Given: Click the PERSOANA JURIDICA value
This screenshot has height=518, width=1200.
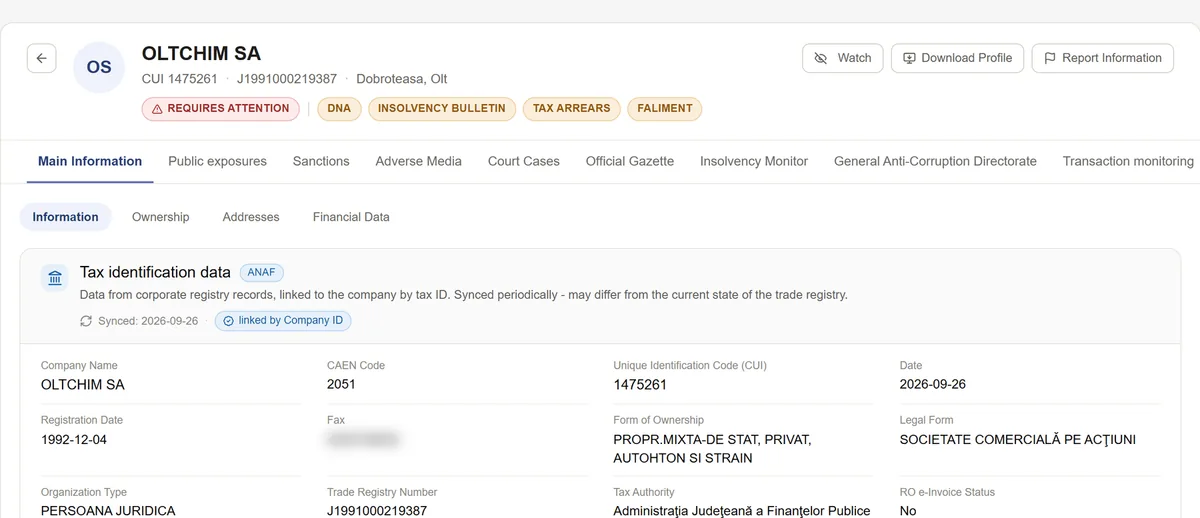Looking at the screenshot, I should tap(108, 511).
